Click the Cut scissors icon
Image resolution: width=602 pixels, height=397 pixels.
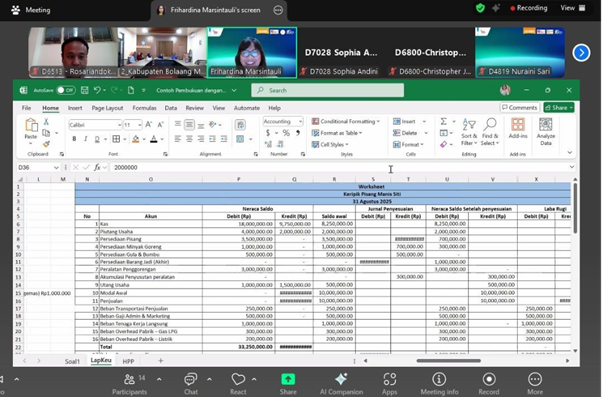pyautogui.click(x=46, y=122)
